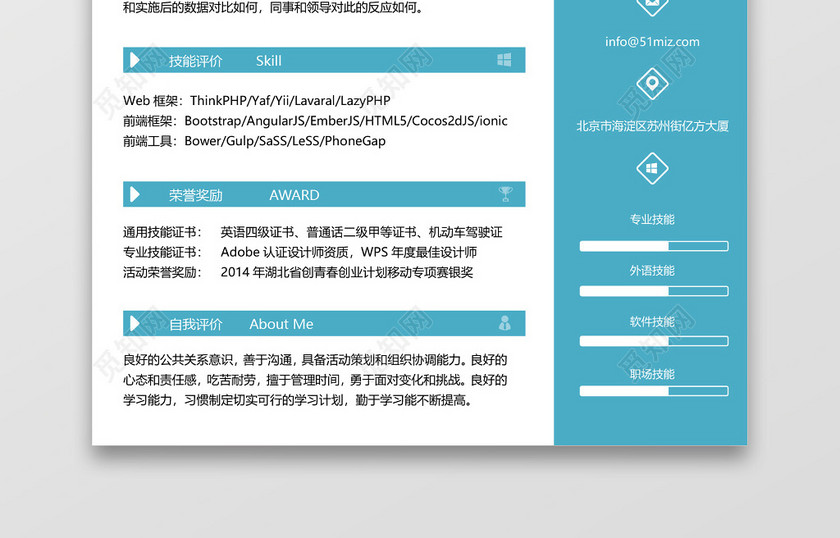Click the 职场技能 progress bar

coord(654,391)
